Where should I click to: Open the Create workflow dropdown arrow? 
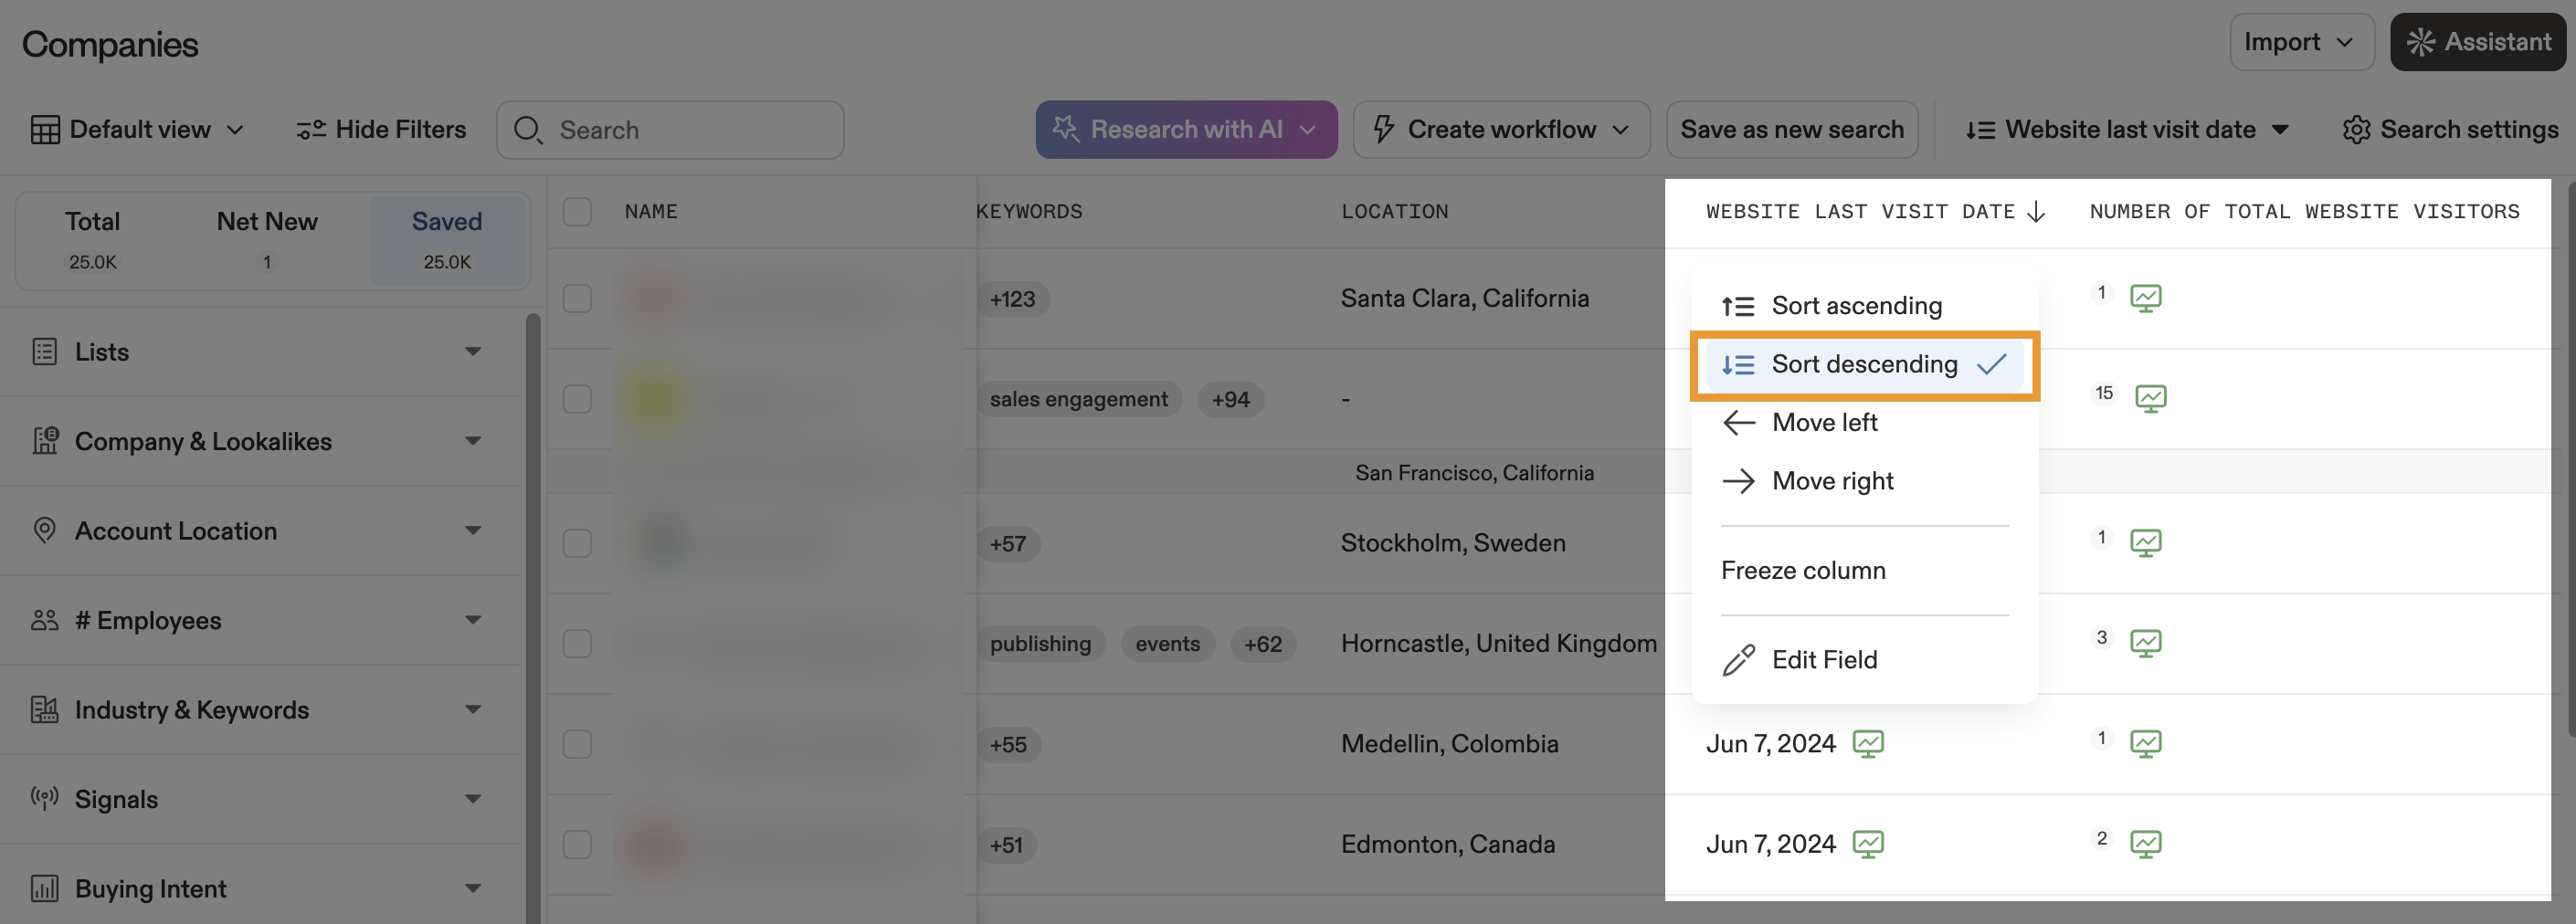coord(1622,129)
